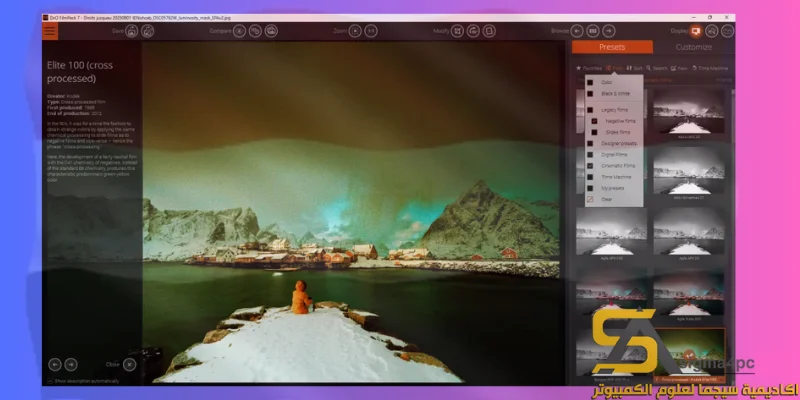Image resolution: width=800 pixels, height=400 pixels.
Task: Uncheck the Negative films filter checkbox
Action: (594, 121)
